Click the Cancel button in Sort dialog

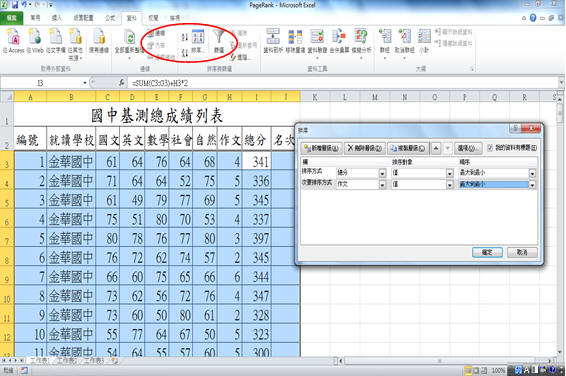[522, 252]
